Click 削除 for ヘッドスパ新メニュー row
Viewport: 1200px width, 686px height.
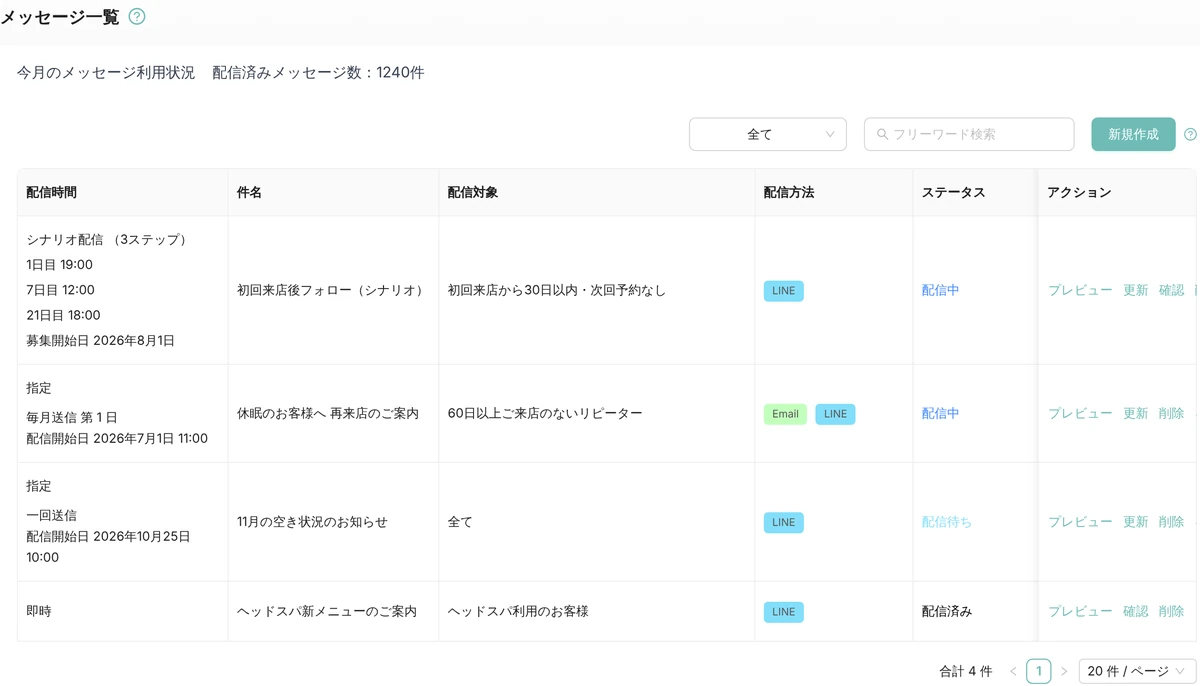pos(1171,611)
